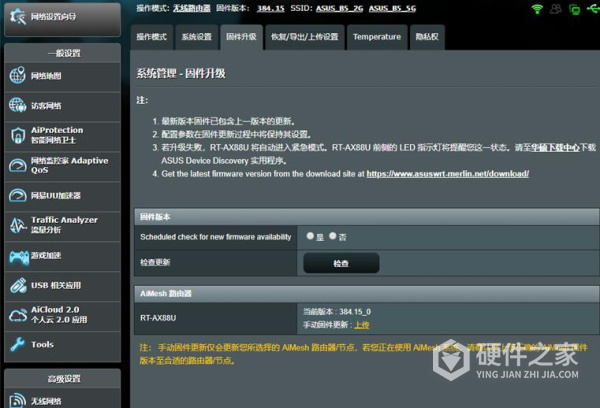Viewport: 600px width, 408px height.
Task: Open Traffic Analyzer 流量分析 menu item
Action: (62, 225)
